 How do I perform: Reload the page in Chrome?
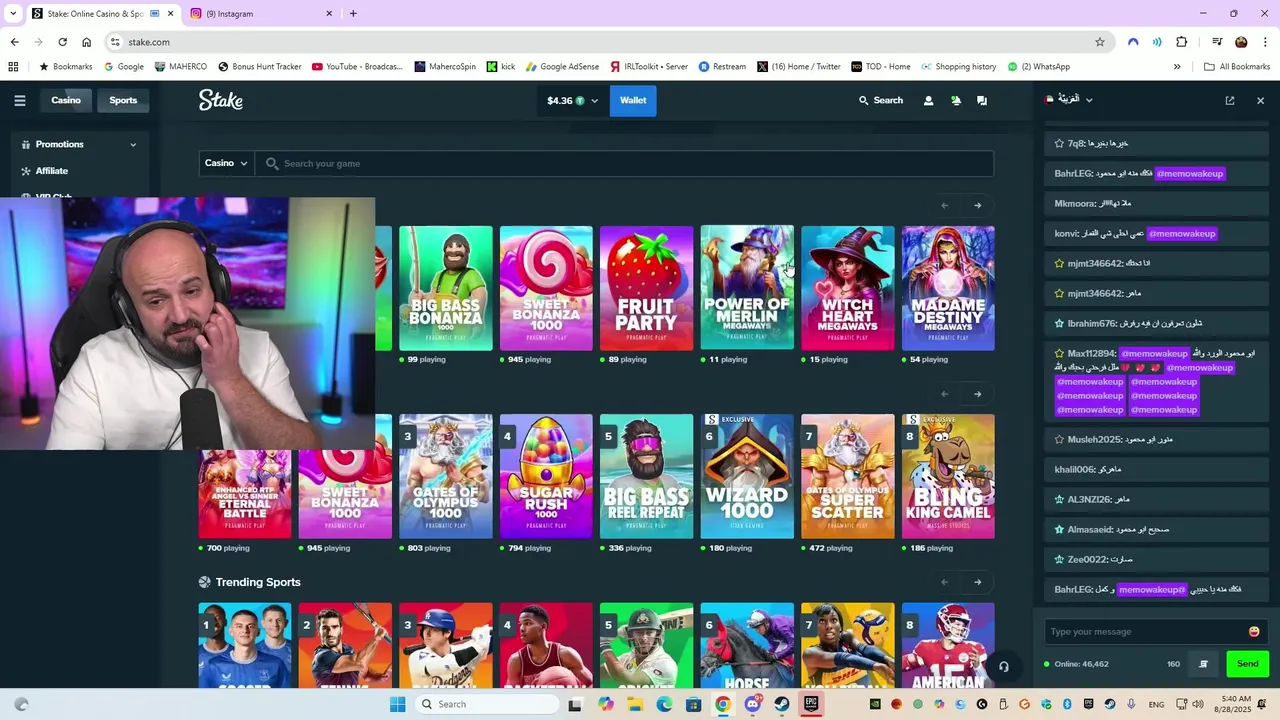click(62, 42)
